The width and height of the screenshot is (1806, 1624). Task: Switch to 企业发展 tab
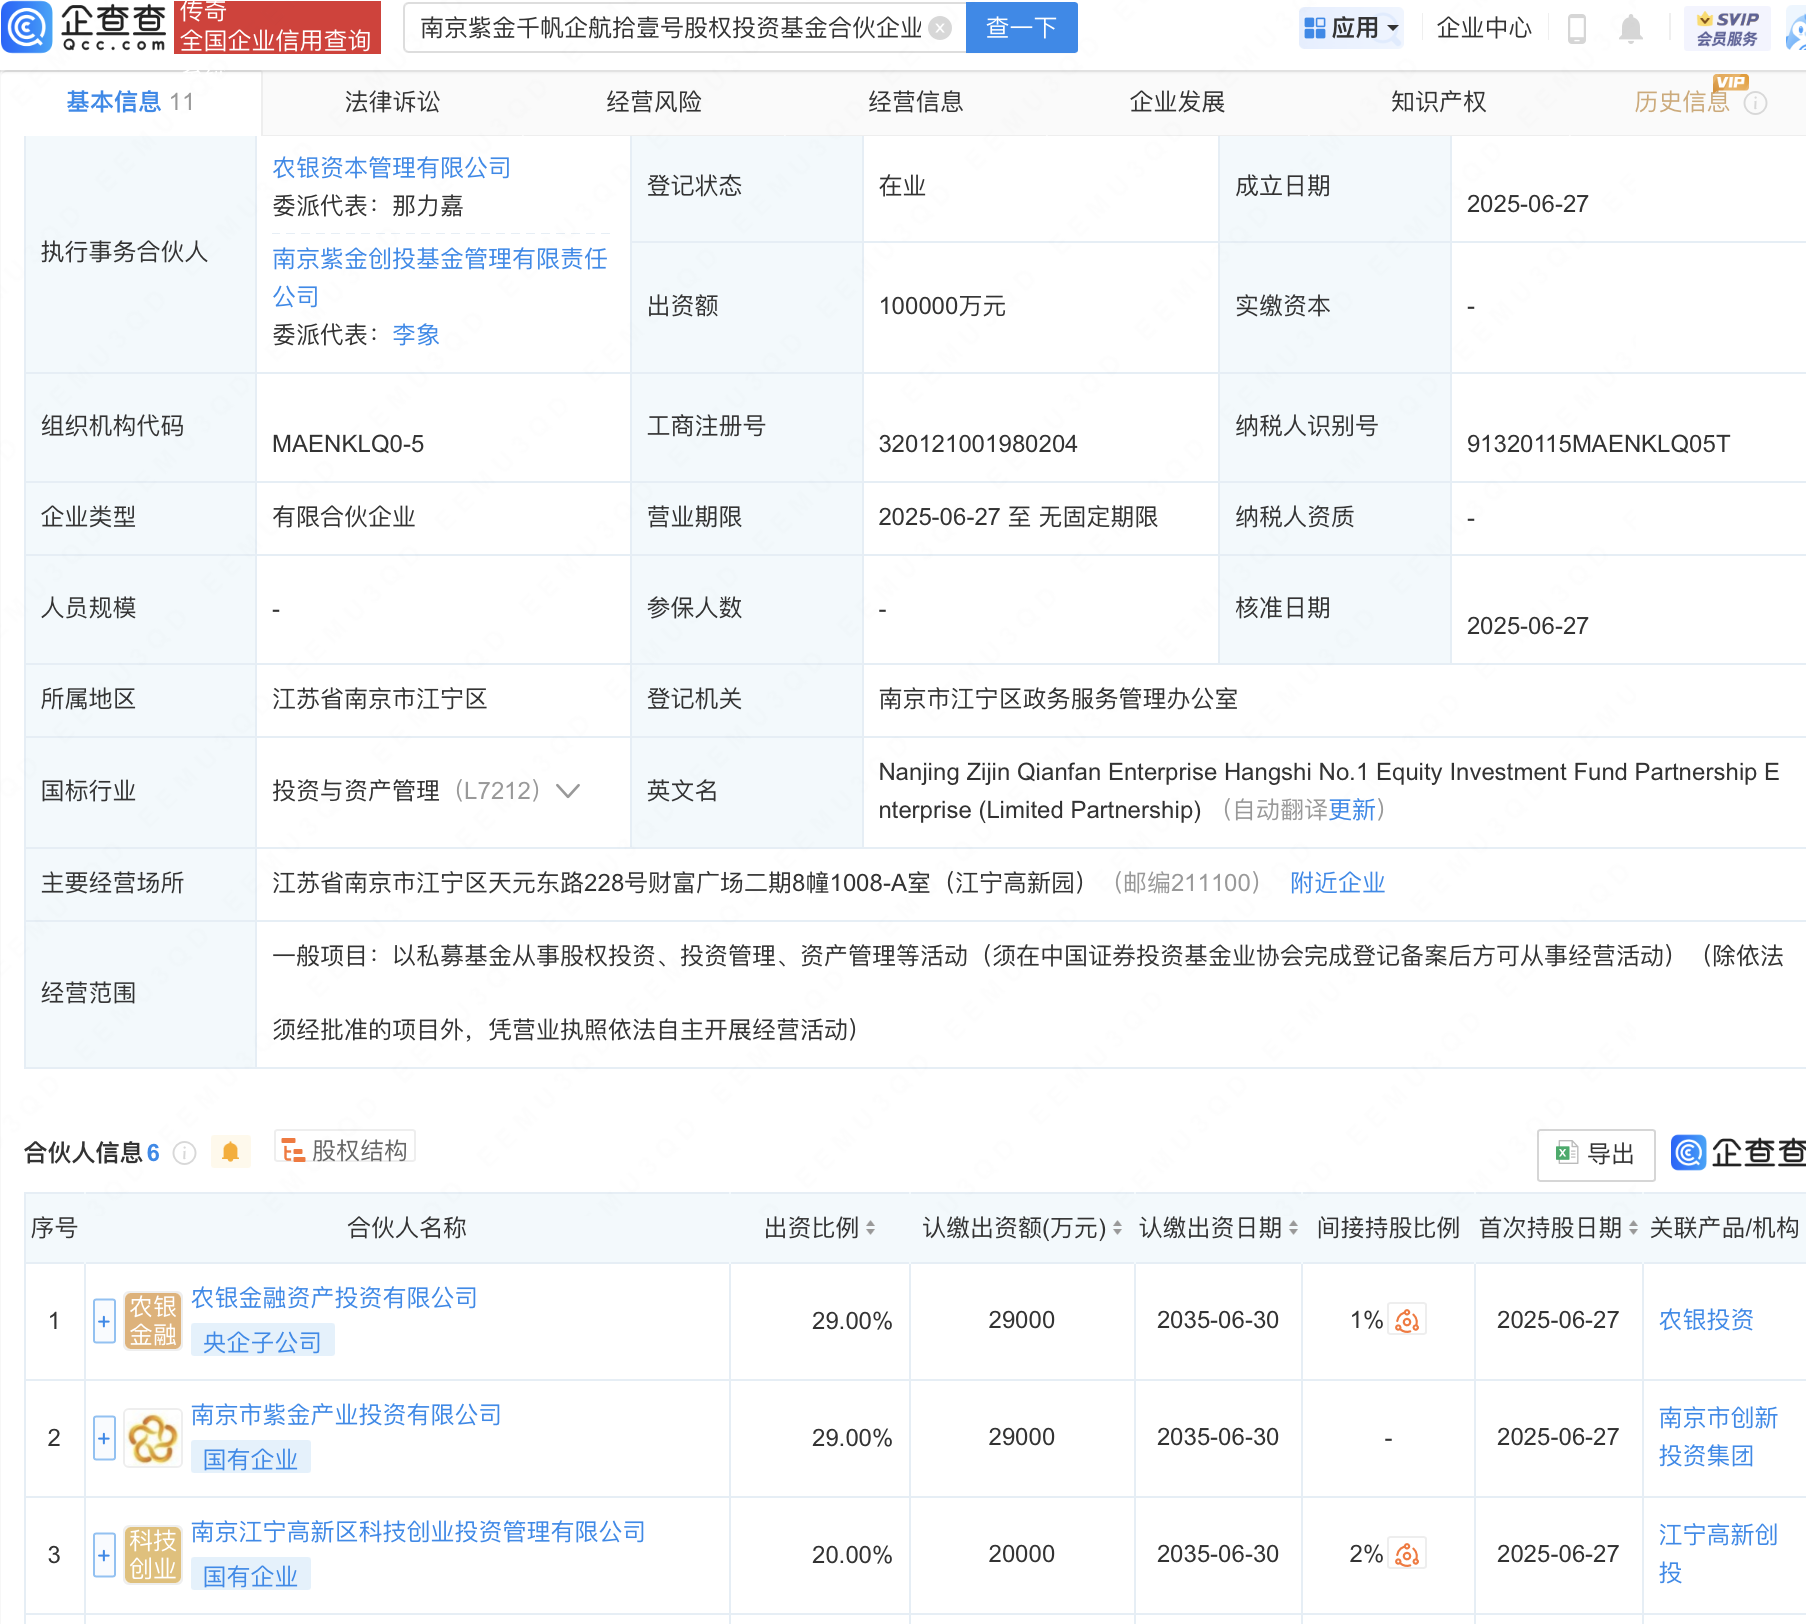pyautogui.click(x=1177, y=102)
